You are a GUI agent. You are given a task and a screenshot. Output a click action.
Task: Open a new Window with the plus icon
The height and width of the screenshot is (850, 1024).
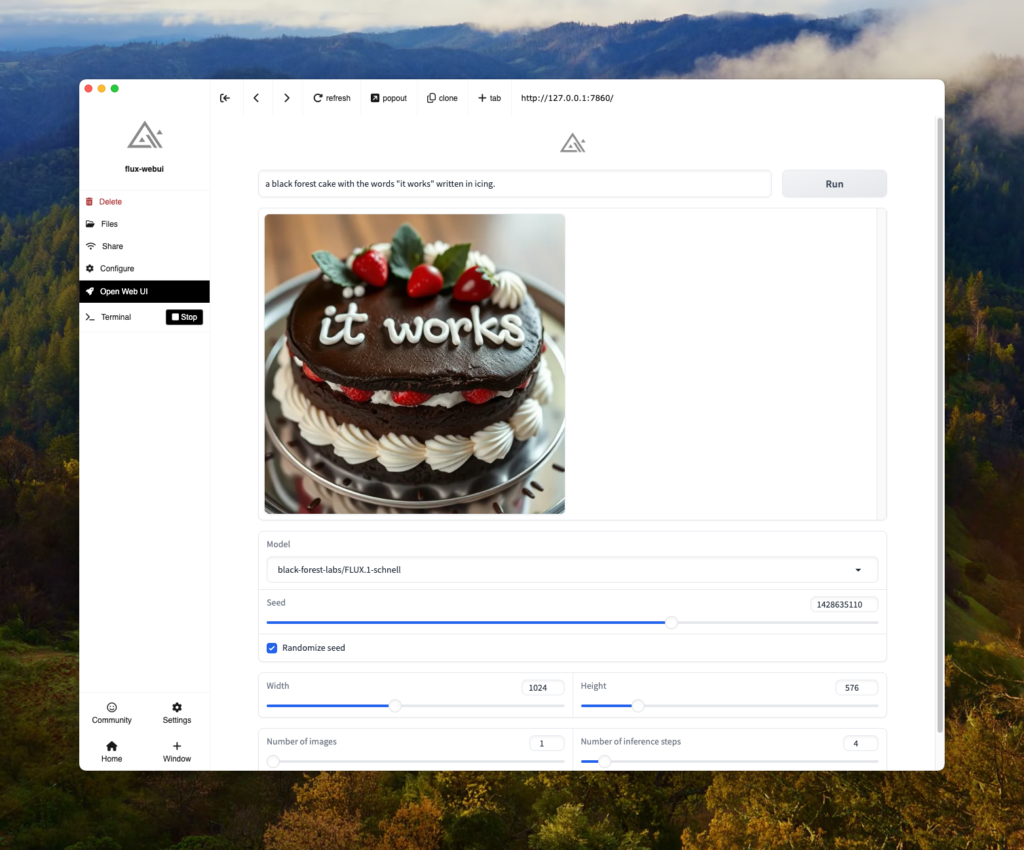(x=177, y=746)
